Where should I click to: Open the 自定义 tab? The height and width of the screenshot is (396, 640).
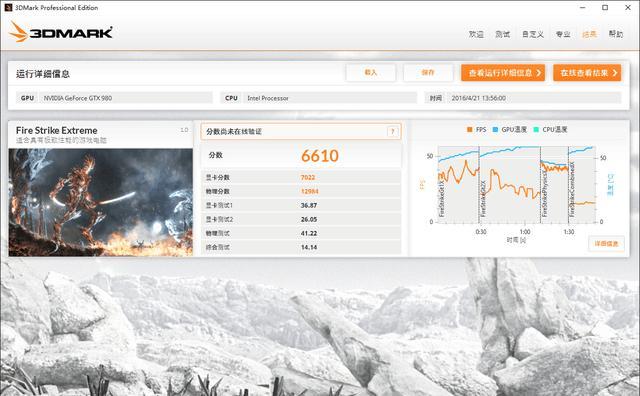coord(533,34)
